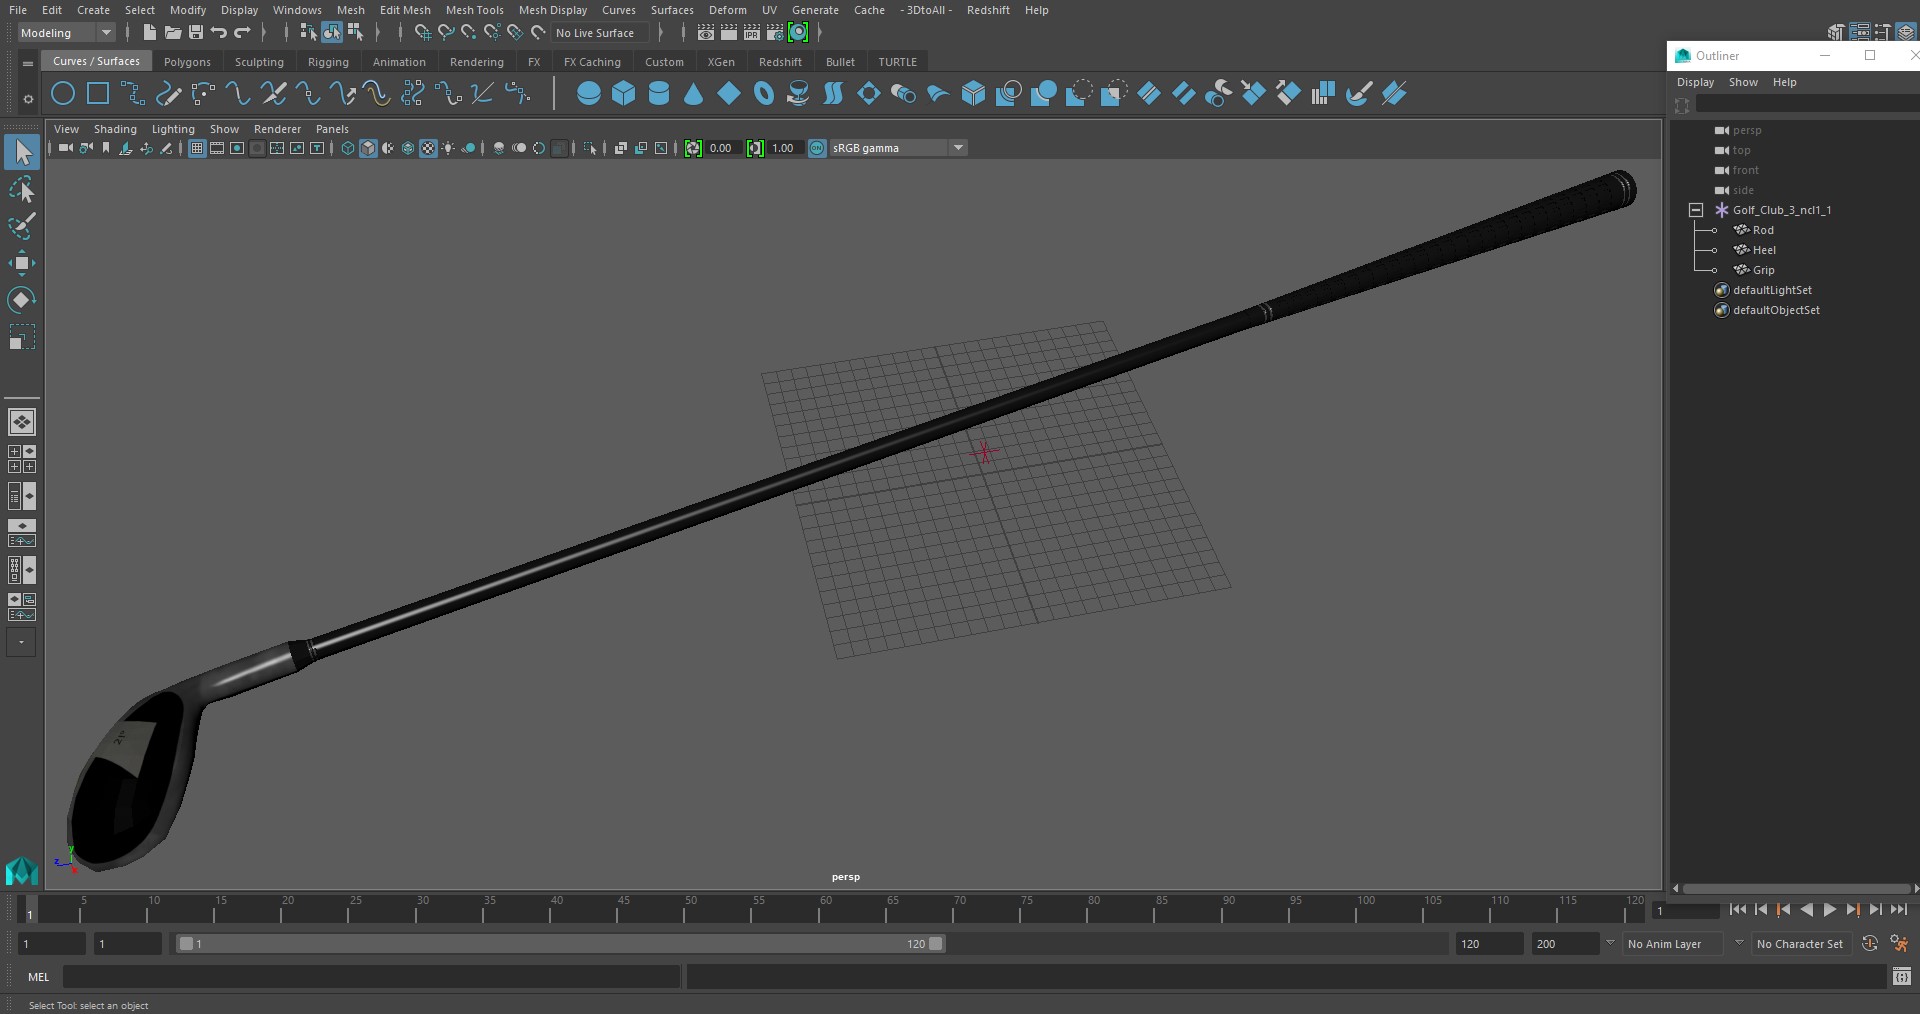Click the range slider right handle
This screenshot has height=1014, width=1920.
tap(936, 944)
